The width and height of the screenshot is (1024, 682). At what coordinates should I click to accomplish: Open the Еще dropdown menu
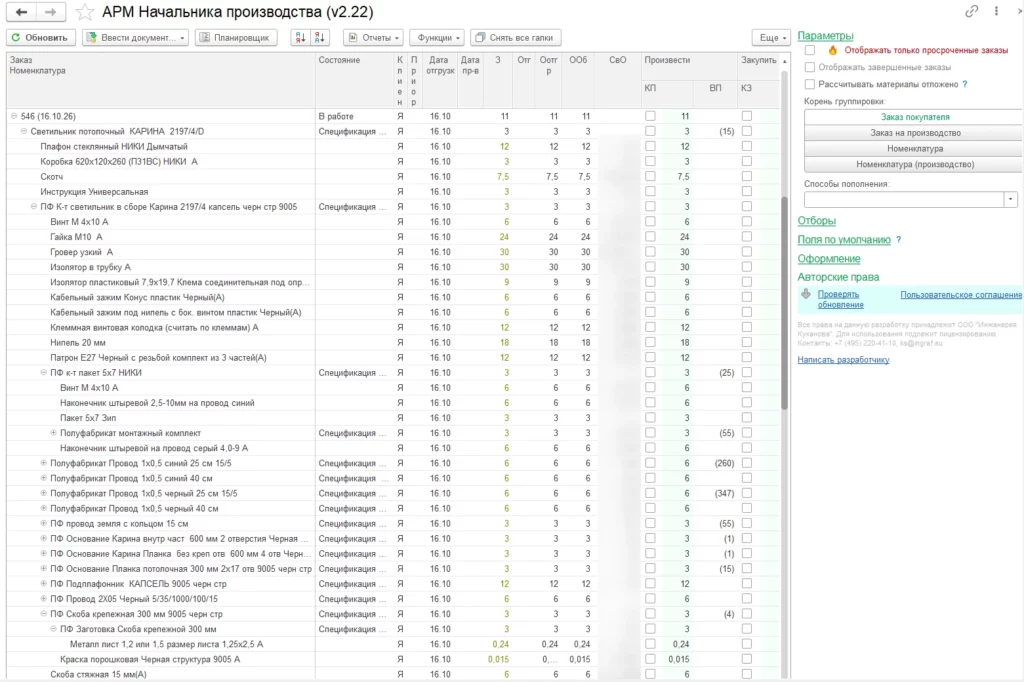click(x=771, y=38)
